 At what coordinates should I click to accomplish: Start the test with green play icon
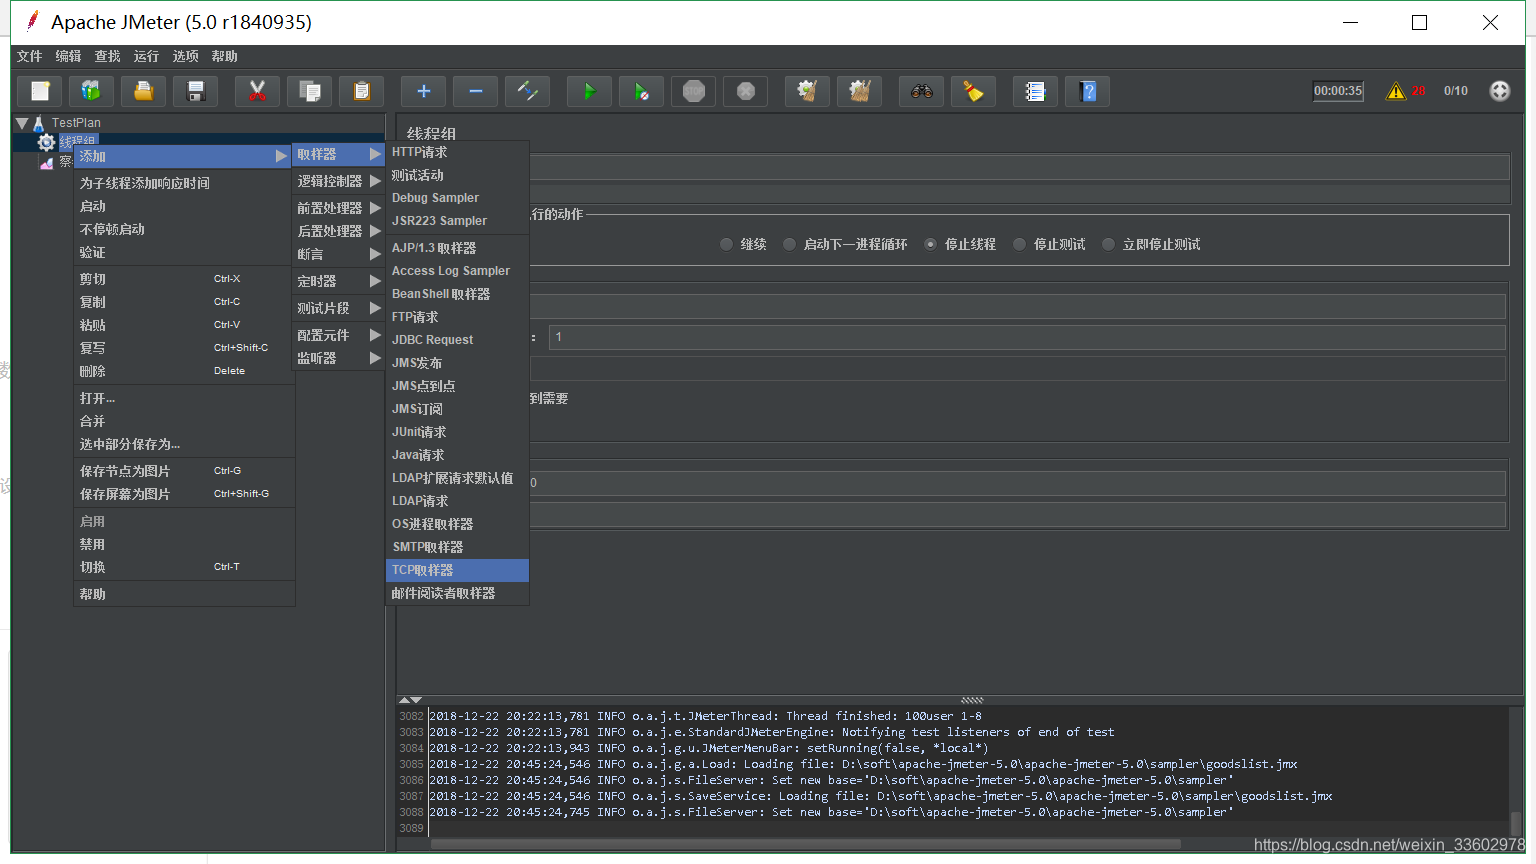590,91
